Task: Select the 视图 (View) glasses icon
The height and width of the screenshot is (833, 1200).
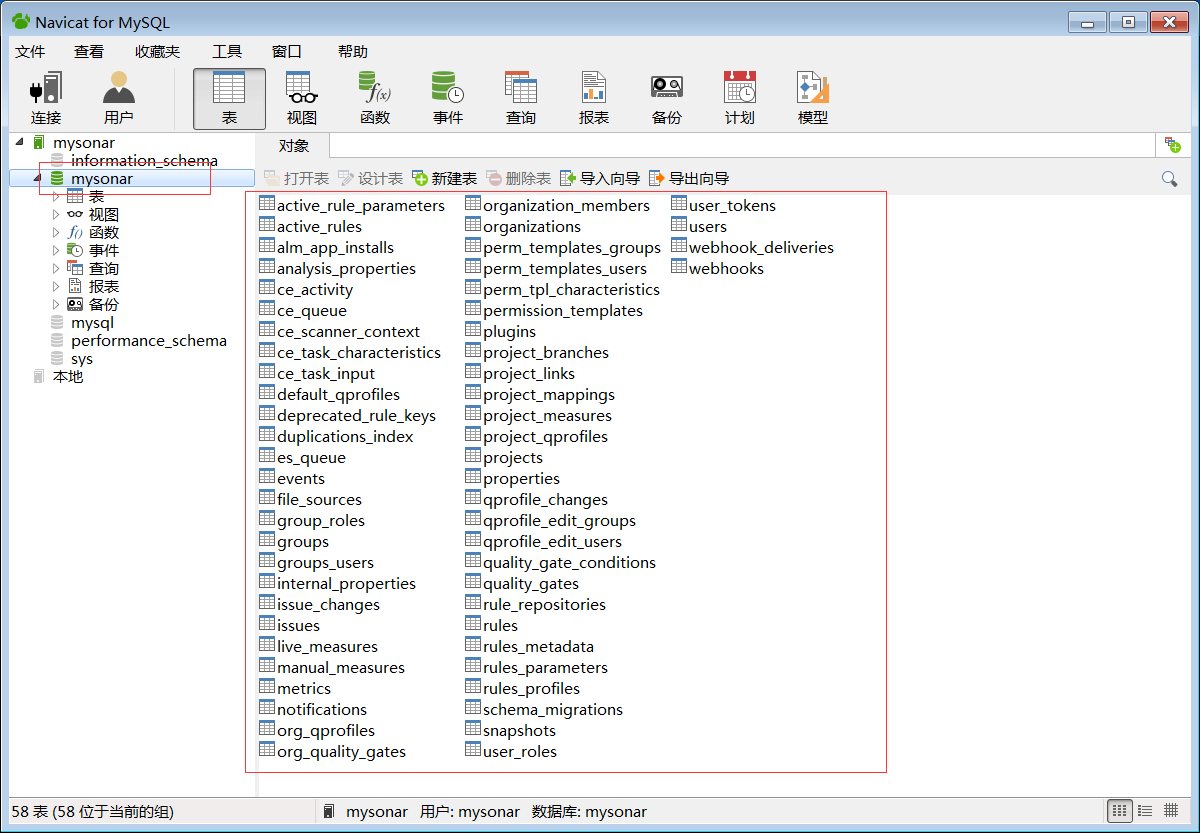Action: [x=301, y=98]
